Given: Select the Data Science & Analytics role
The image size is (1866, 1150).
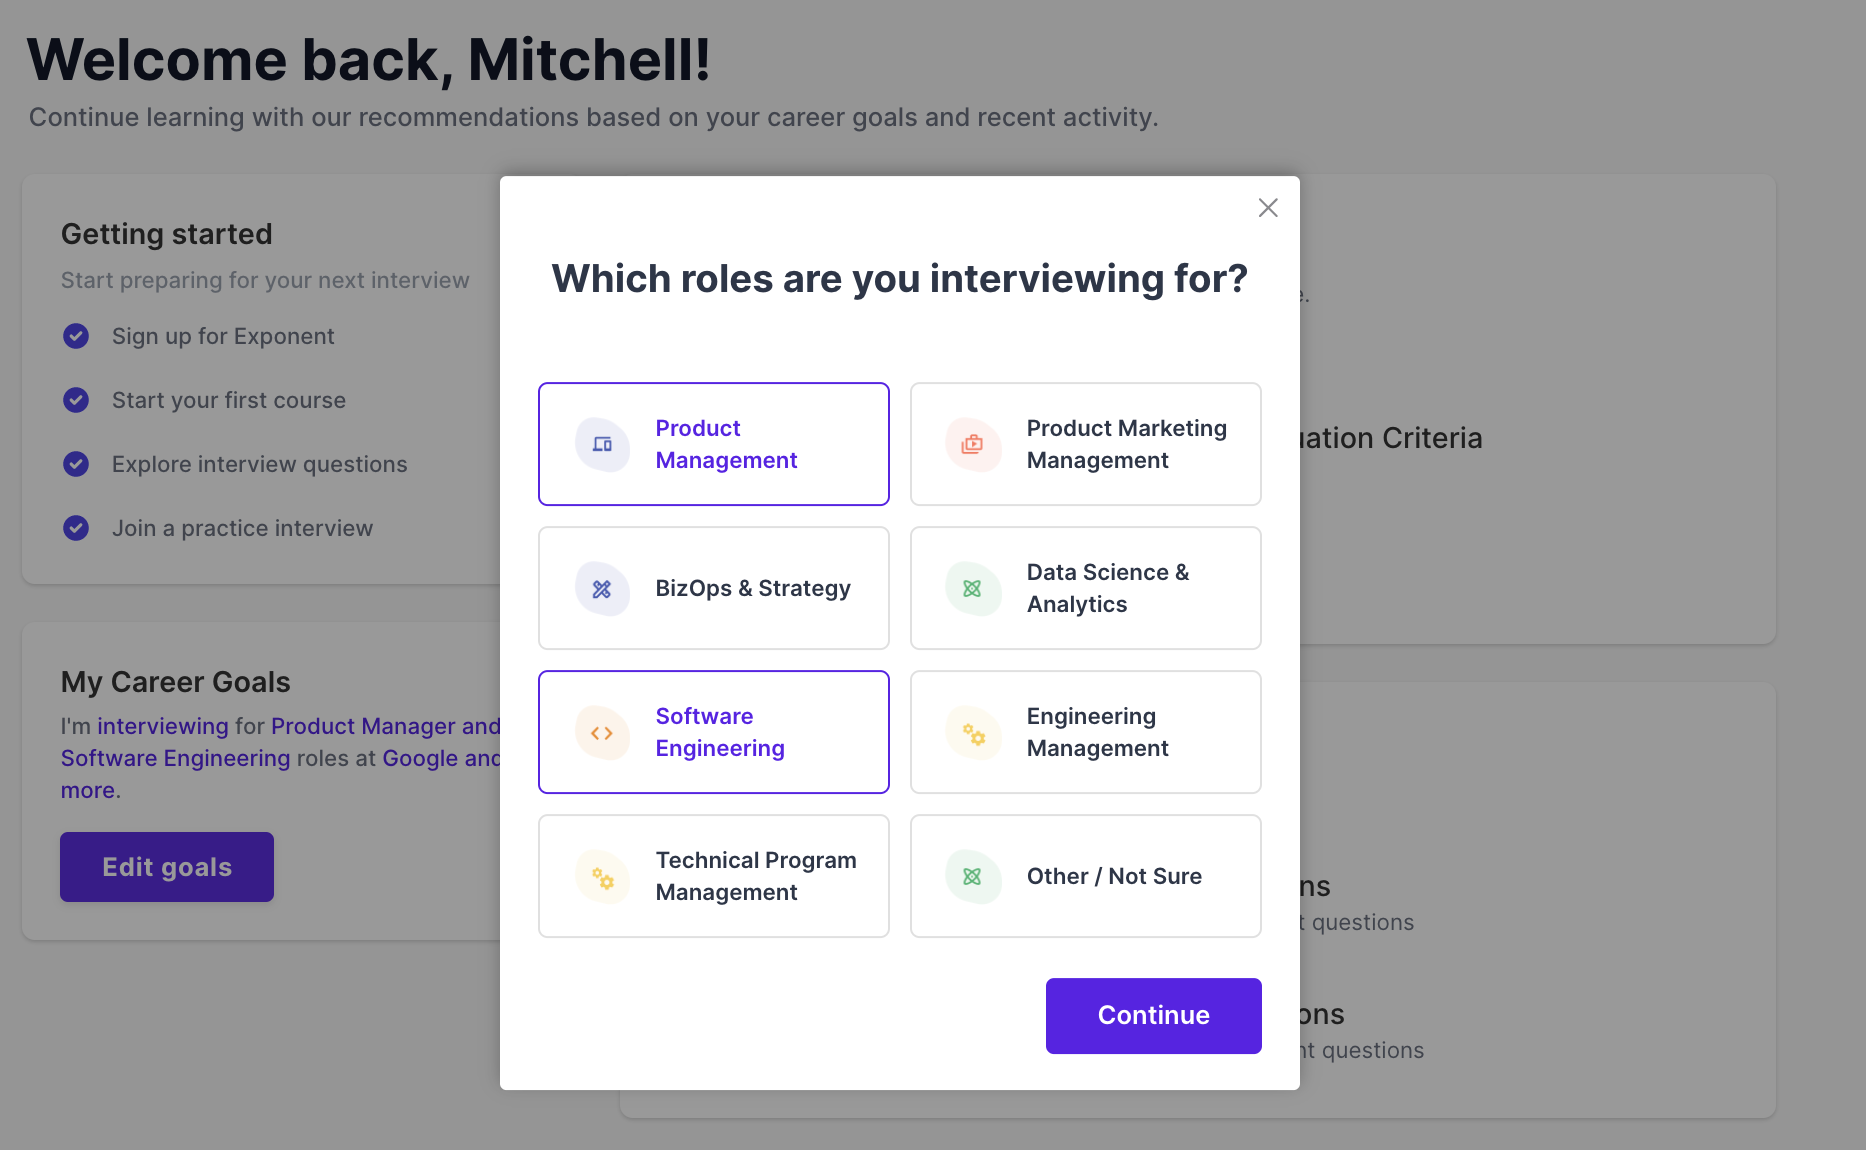Looking at the screenshot, I should click(x=1086, y=588).
